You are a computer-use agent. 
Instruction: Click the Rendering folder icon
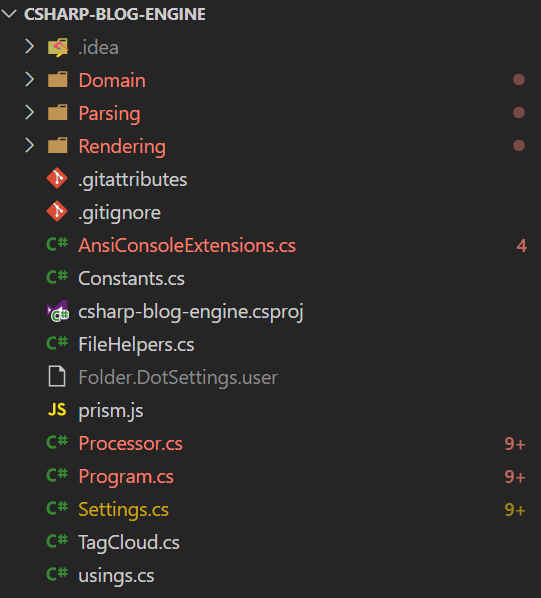pos(58,146)
